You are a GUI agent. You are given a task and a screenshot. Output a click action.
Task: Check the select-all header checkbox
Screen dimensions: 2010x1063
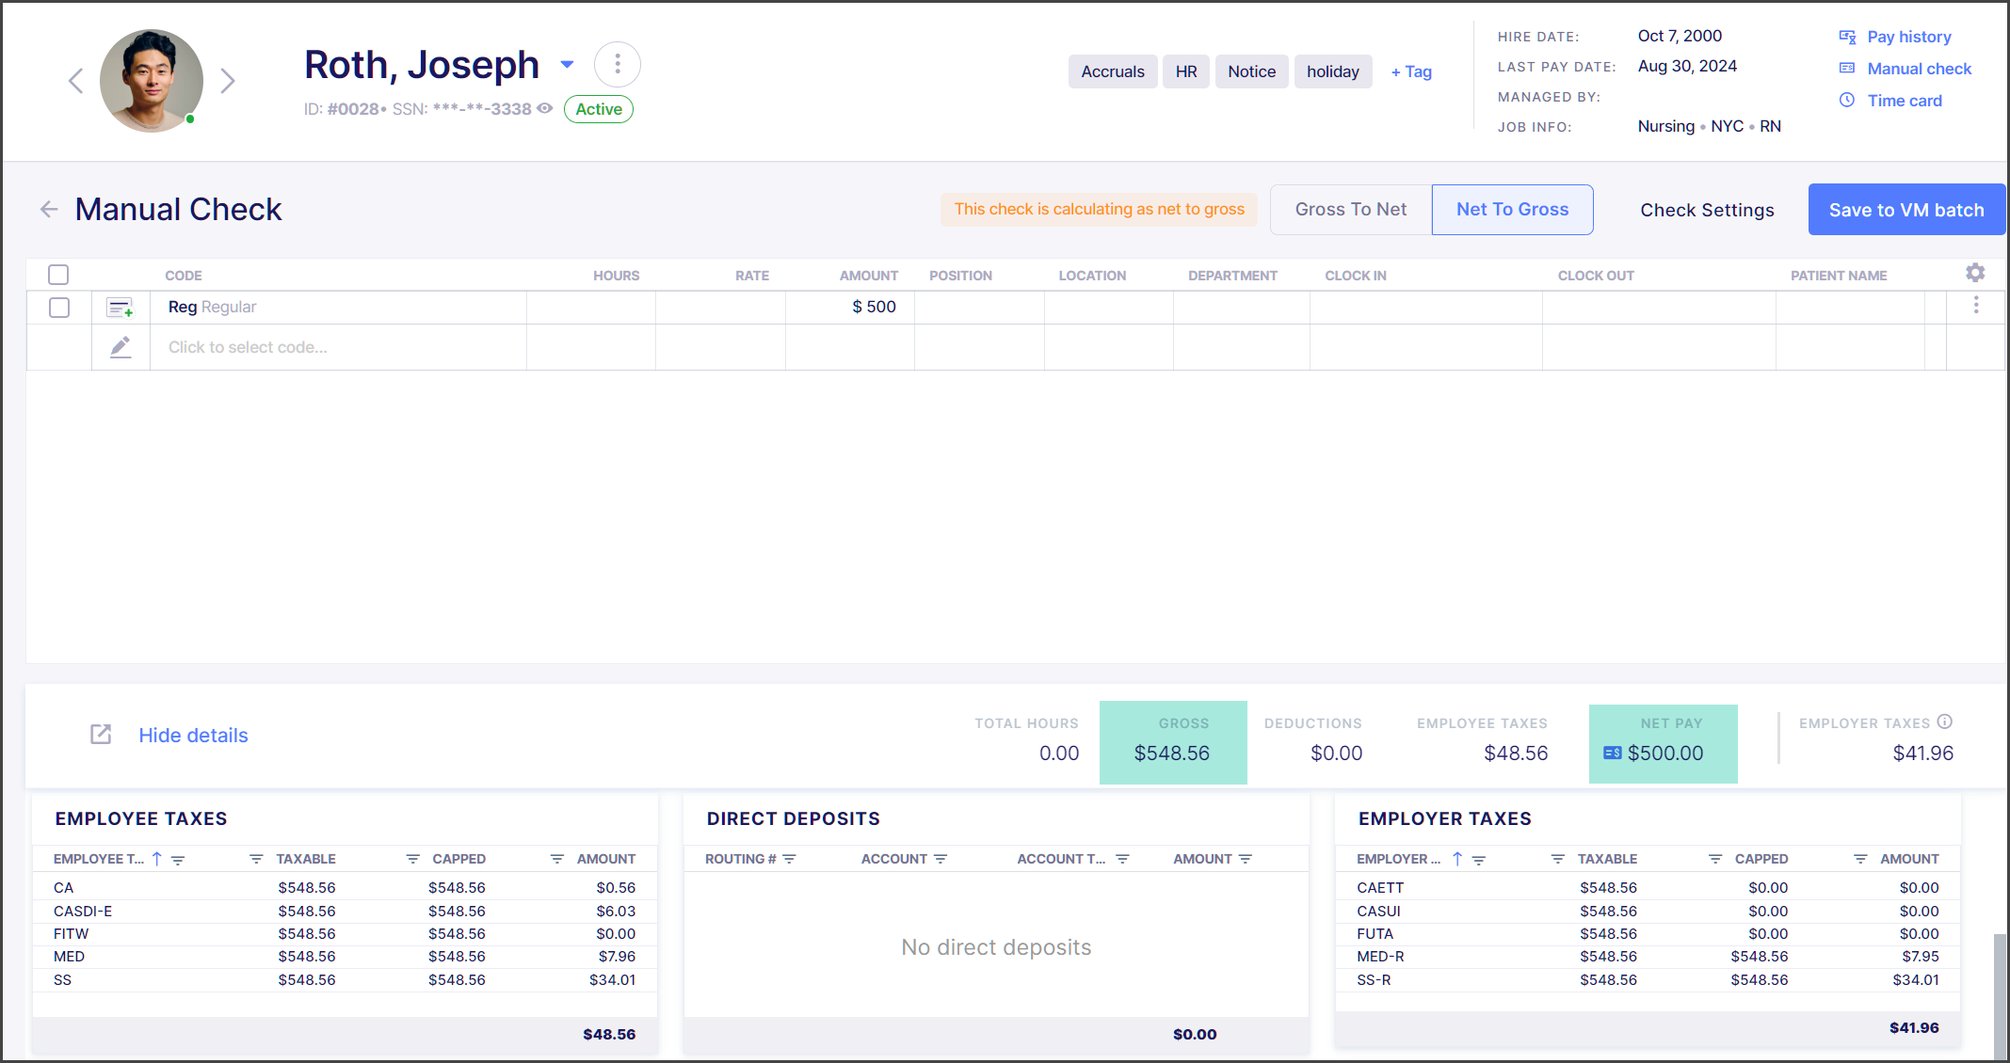pos(59,275)
